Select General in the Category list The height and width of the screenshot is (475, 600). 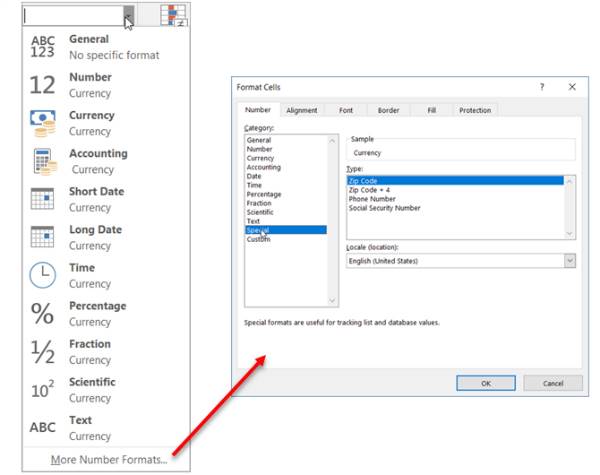pyautogui.click(x=286, y=140)
